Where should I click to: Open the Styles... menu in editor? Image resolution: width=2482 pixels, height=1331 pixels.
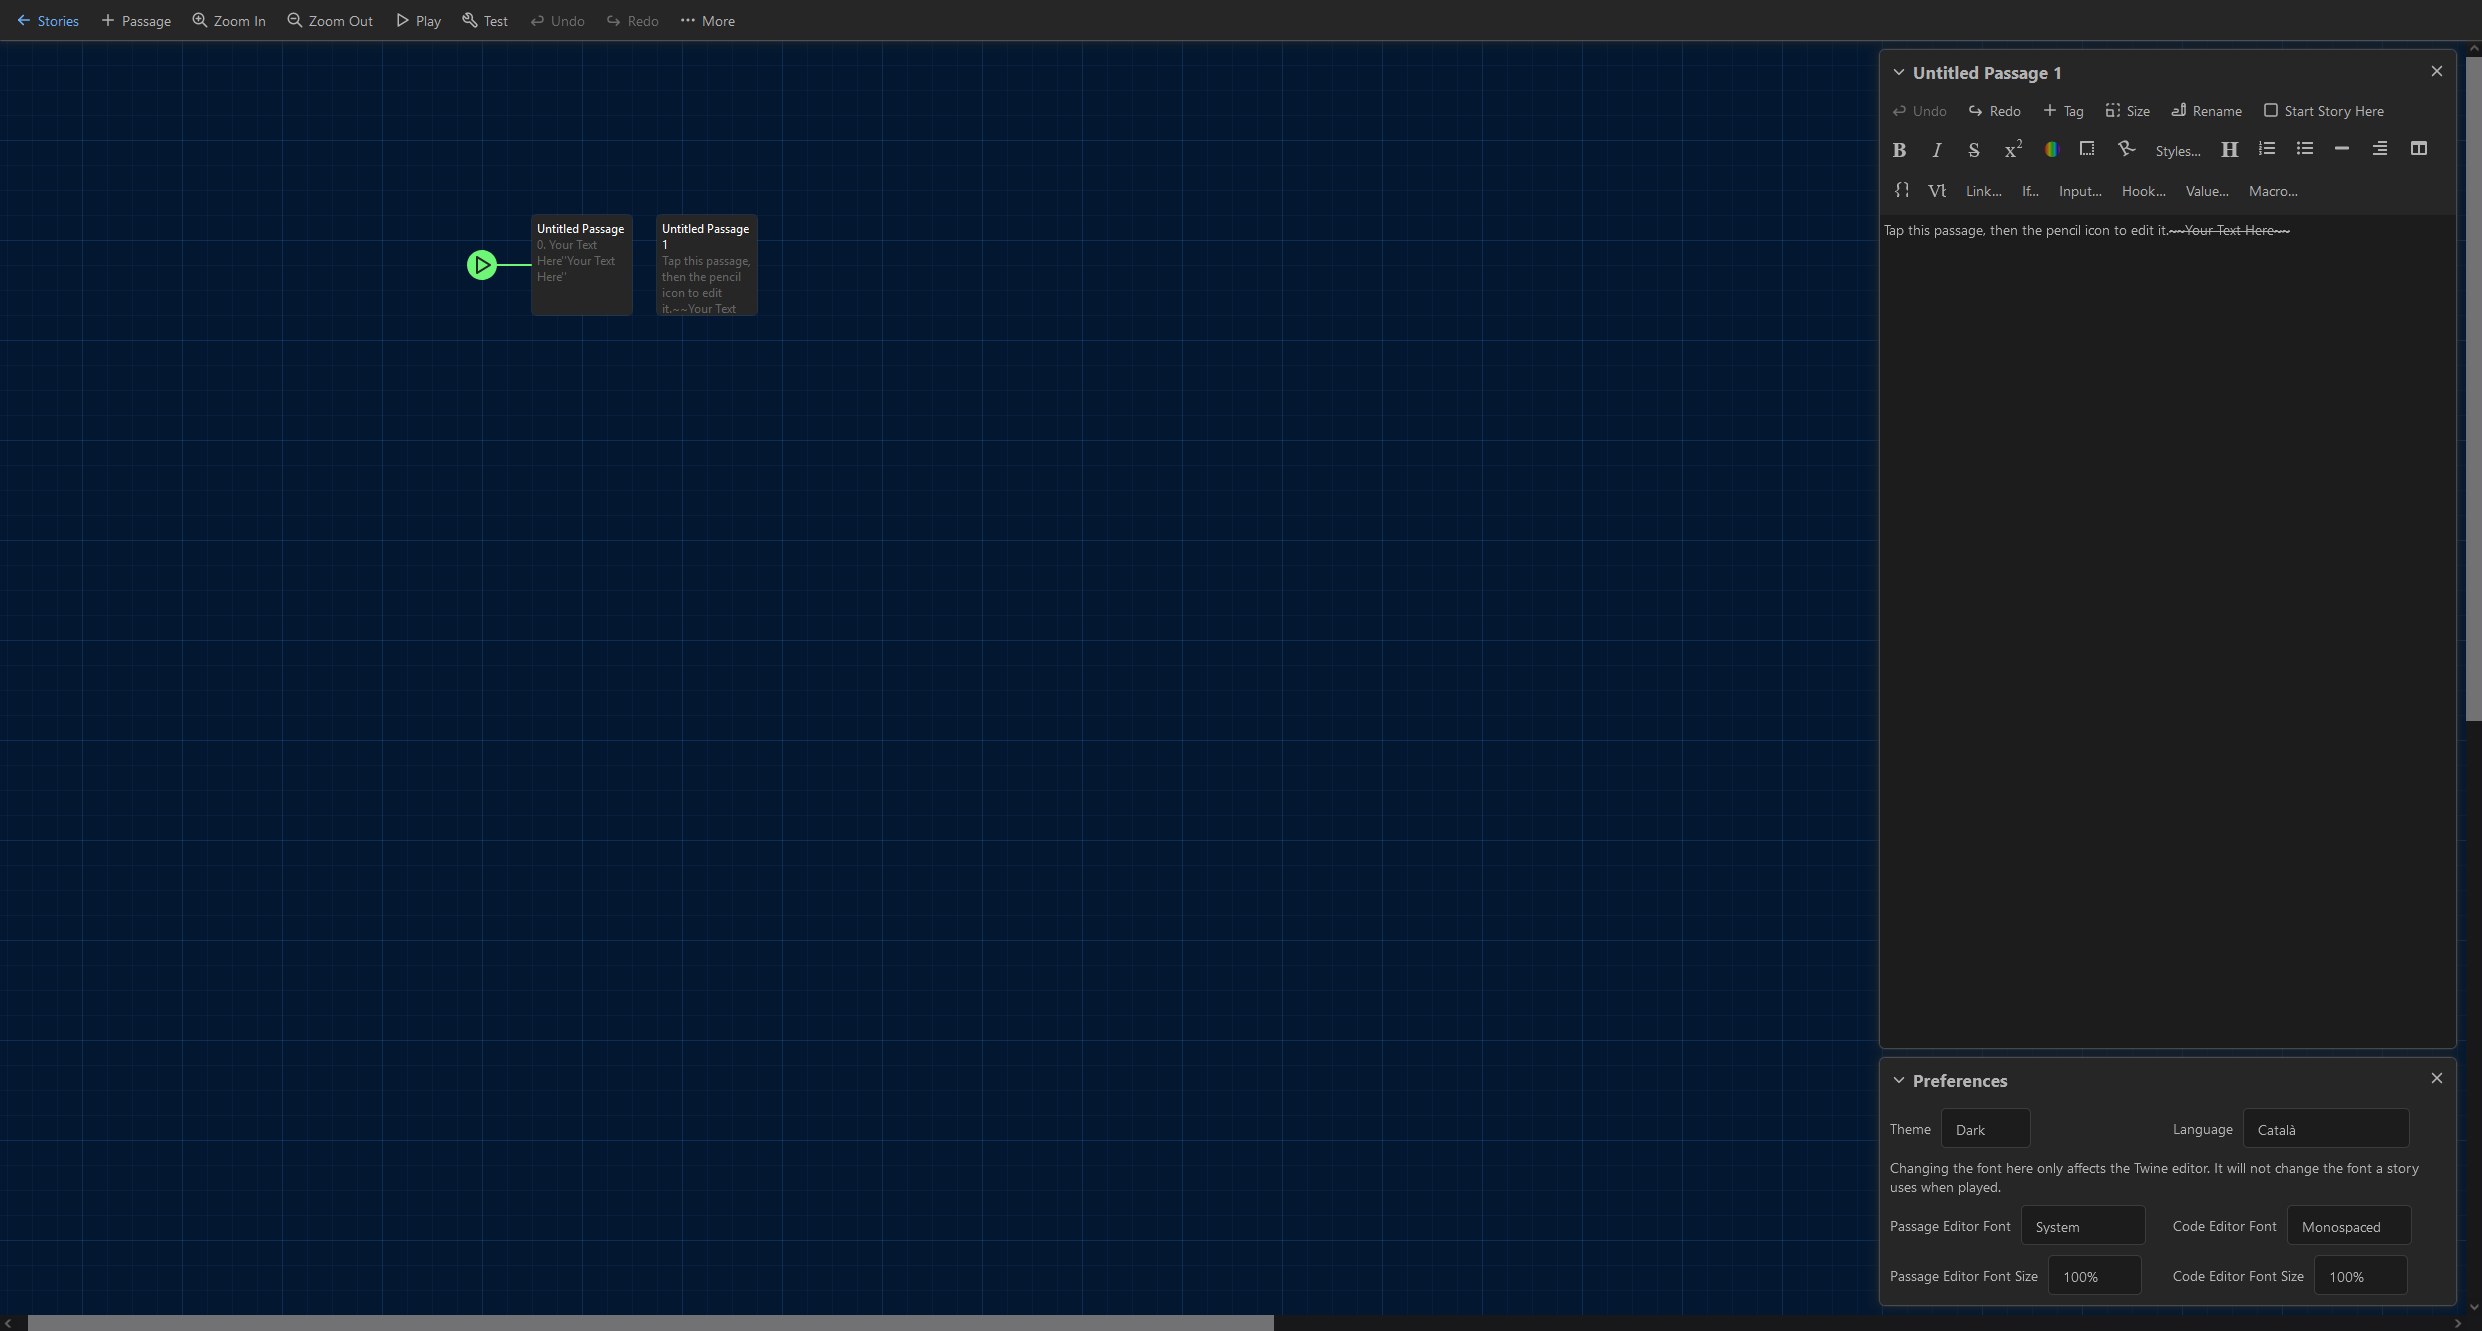pyautogui.click(x=2178, y=151)
